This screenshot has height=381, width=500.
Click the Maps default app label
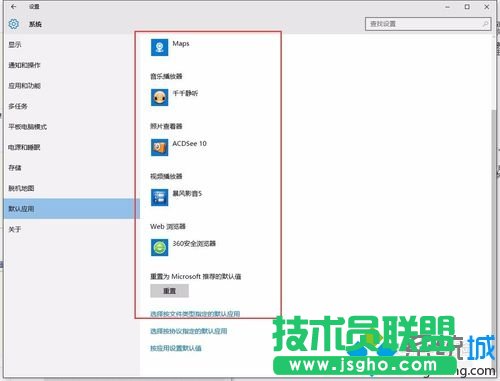(x=181, y=44)
